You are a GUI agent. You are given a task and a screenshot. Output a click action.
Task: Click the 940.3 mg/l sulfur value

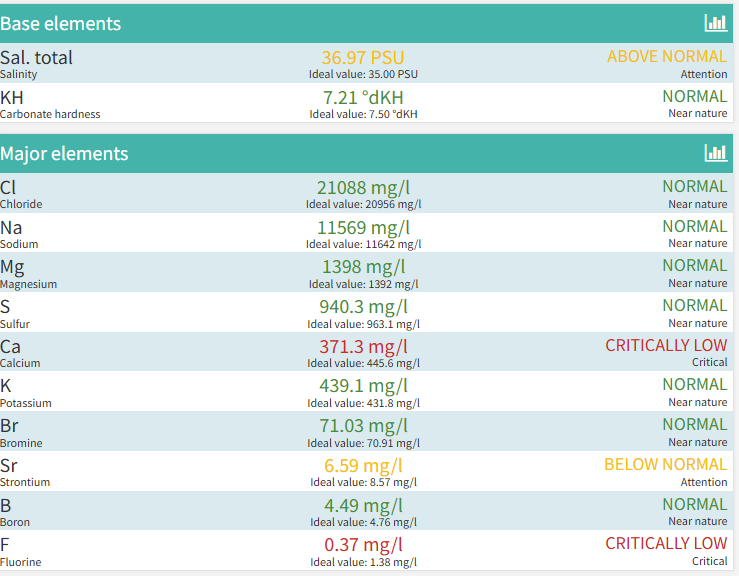[x=363, y=307]
